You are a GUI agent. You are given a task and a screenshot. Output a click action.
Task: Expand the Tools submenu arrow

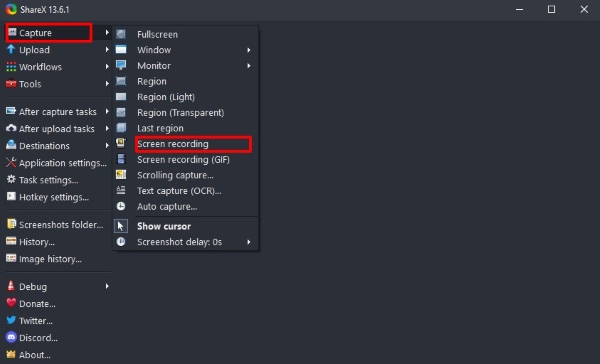pyautogui.click(x=107, y=83)
